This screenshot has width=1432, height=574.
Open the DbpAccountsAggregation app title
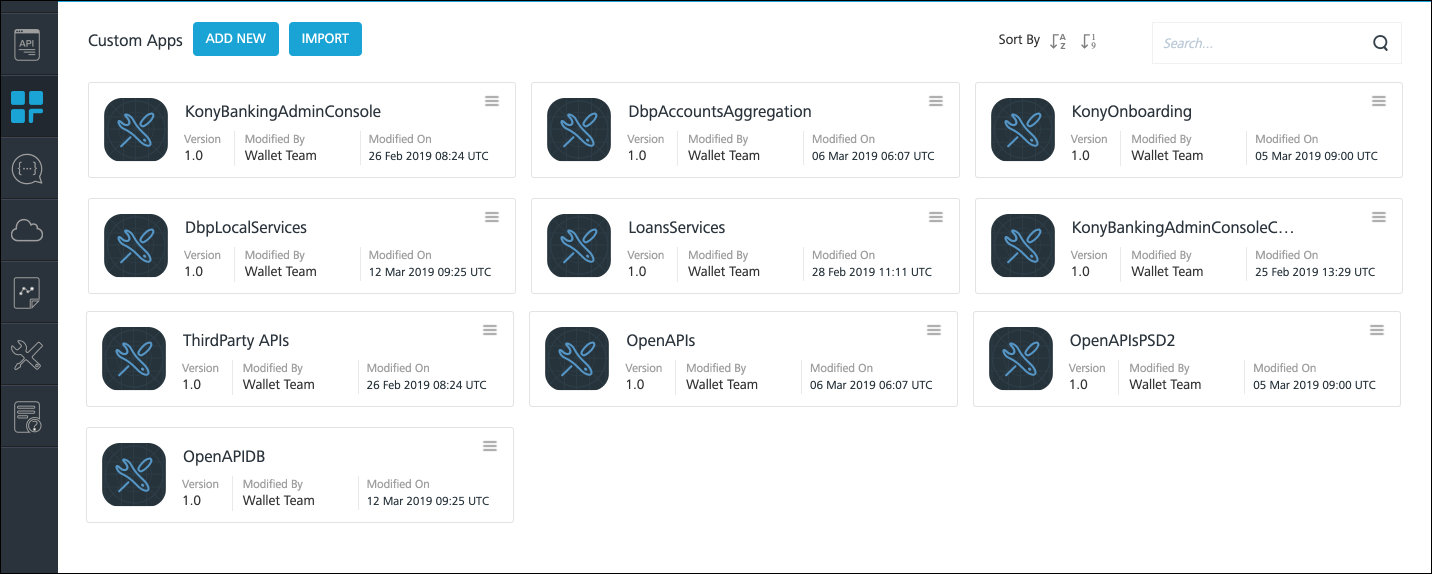[x=720, y=112]
